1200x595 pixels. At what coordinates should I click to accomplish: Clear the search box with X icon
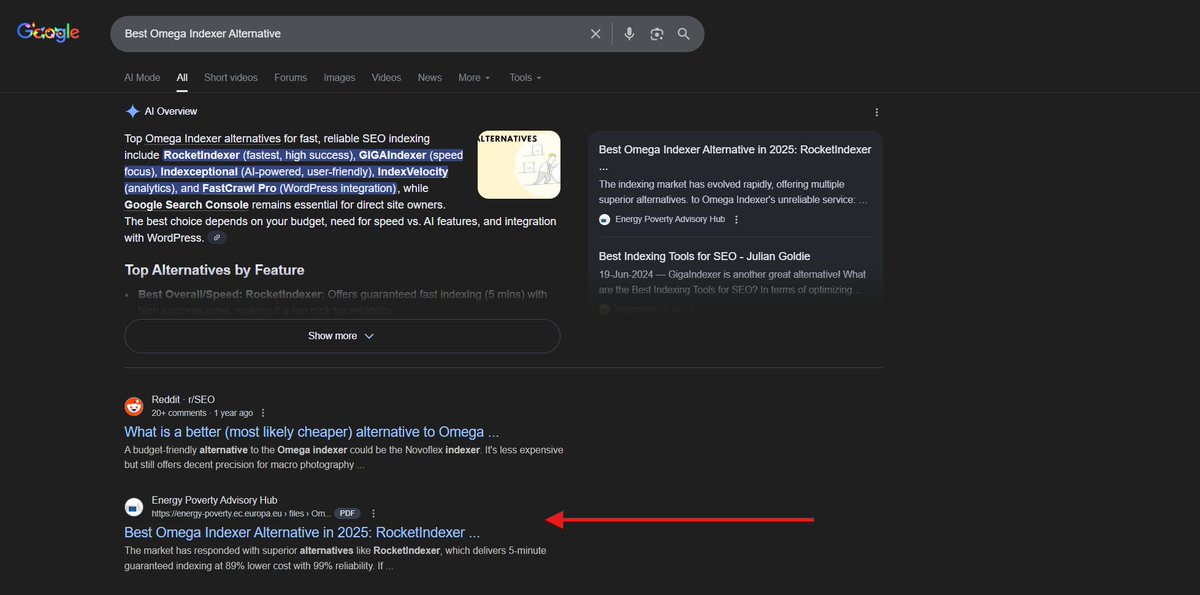pos(595,34)
